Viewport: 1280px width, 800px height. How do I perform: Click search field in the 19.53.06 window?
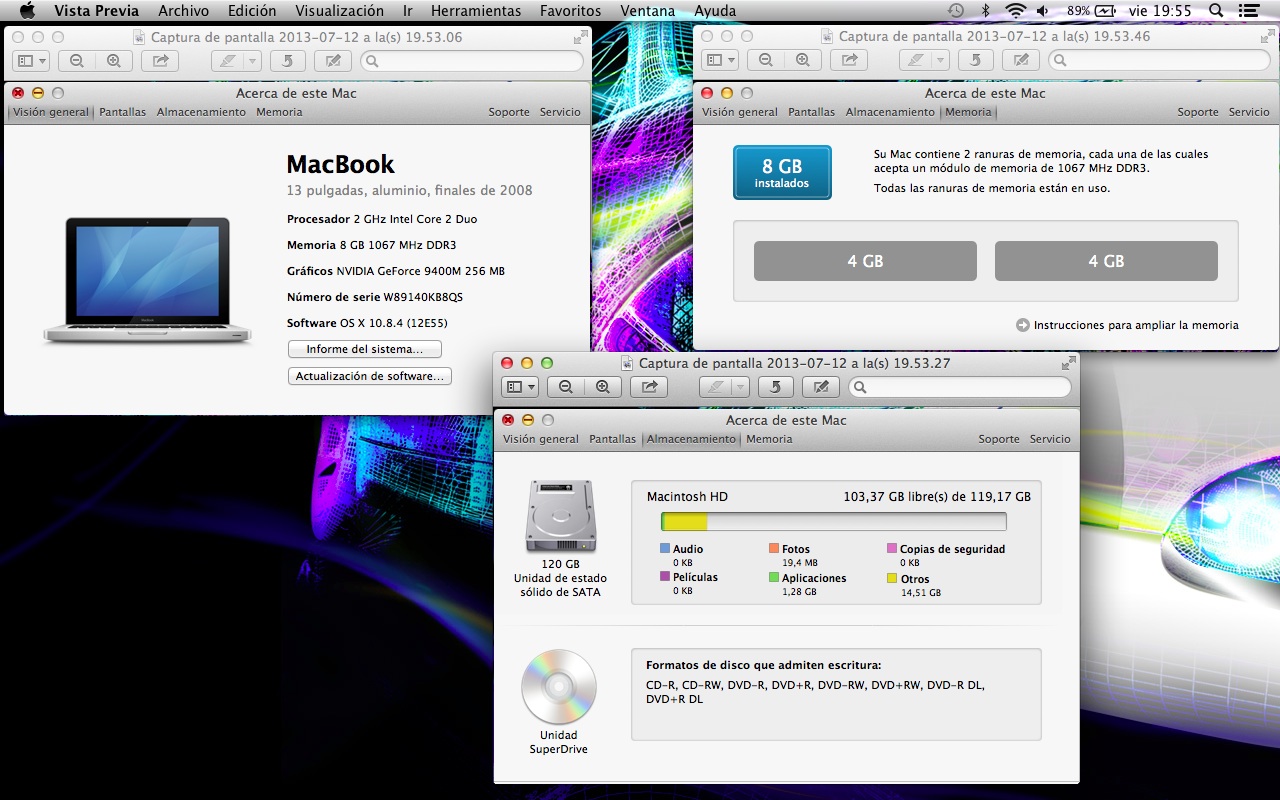[x=471, y=61]
